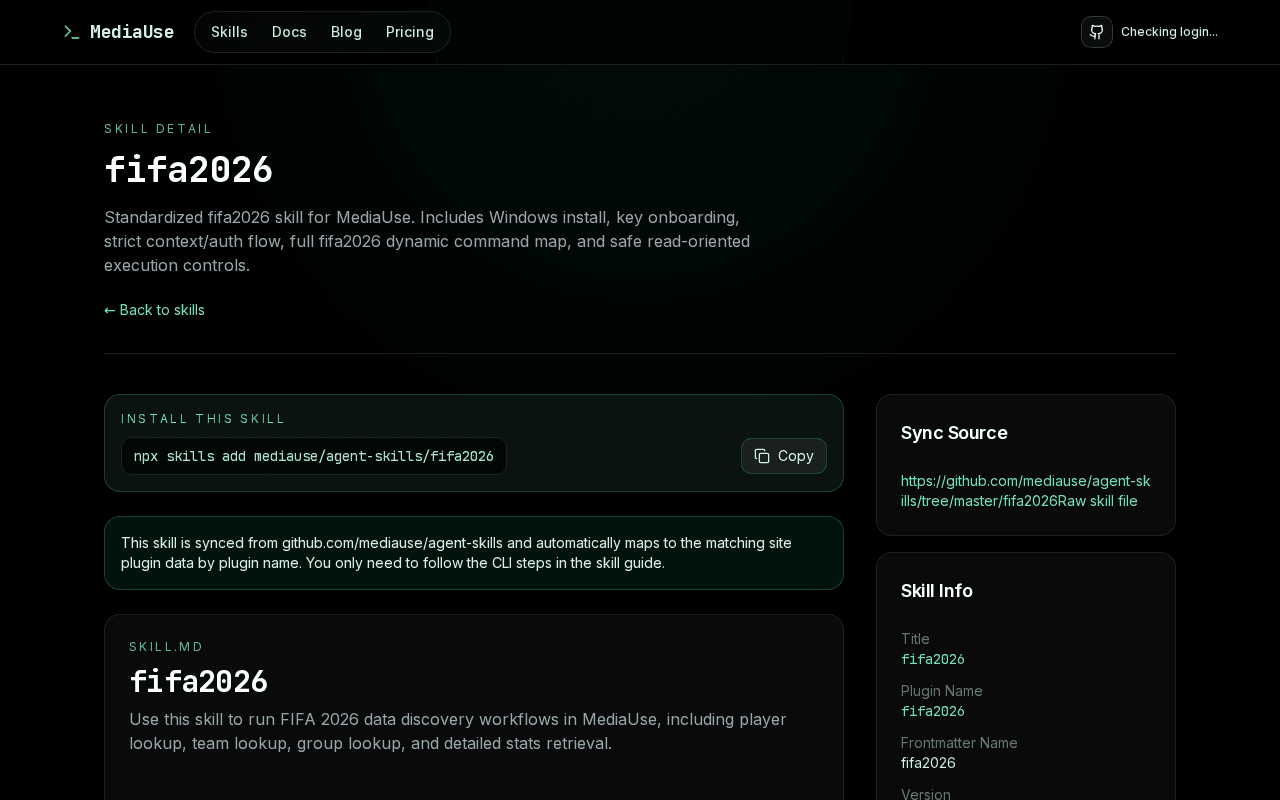The width and height of the screenshot is (1280, 800).
Task: Open the Raw skill file link
Action: click(x=1098, y=501)
